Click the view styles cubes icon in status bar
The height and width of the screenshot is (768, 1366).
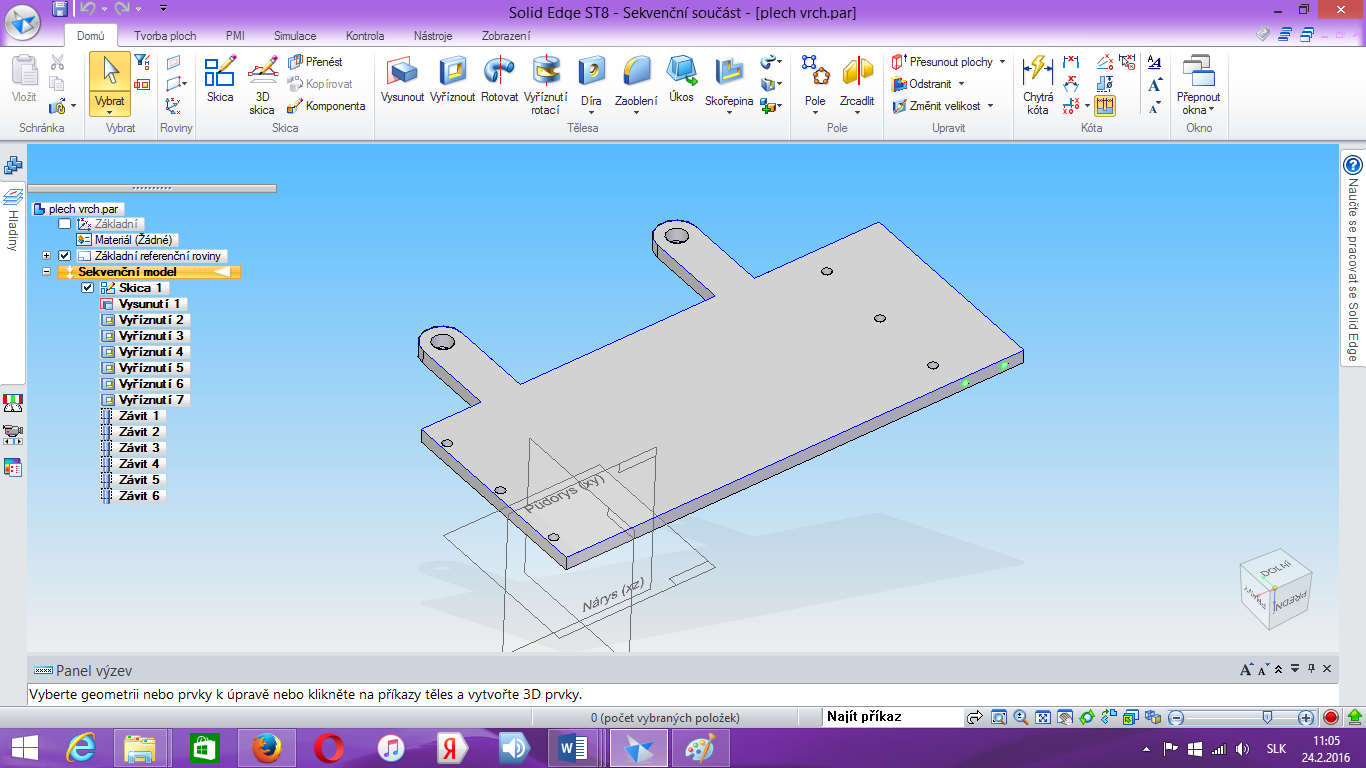point(1154,717)
